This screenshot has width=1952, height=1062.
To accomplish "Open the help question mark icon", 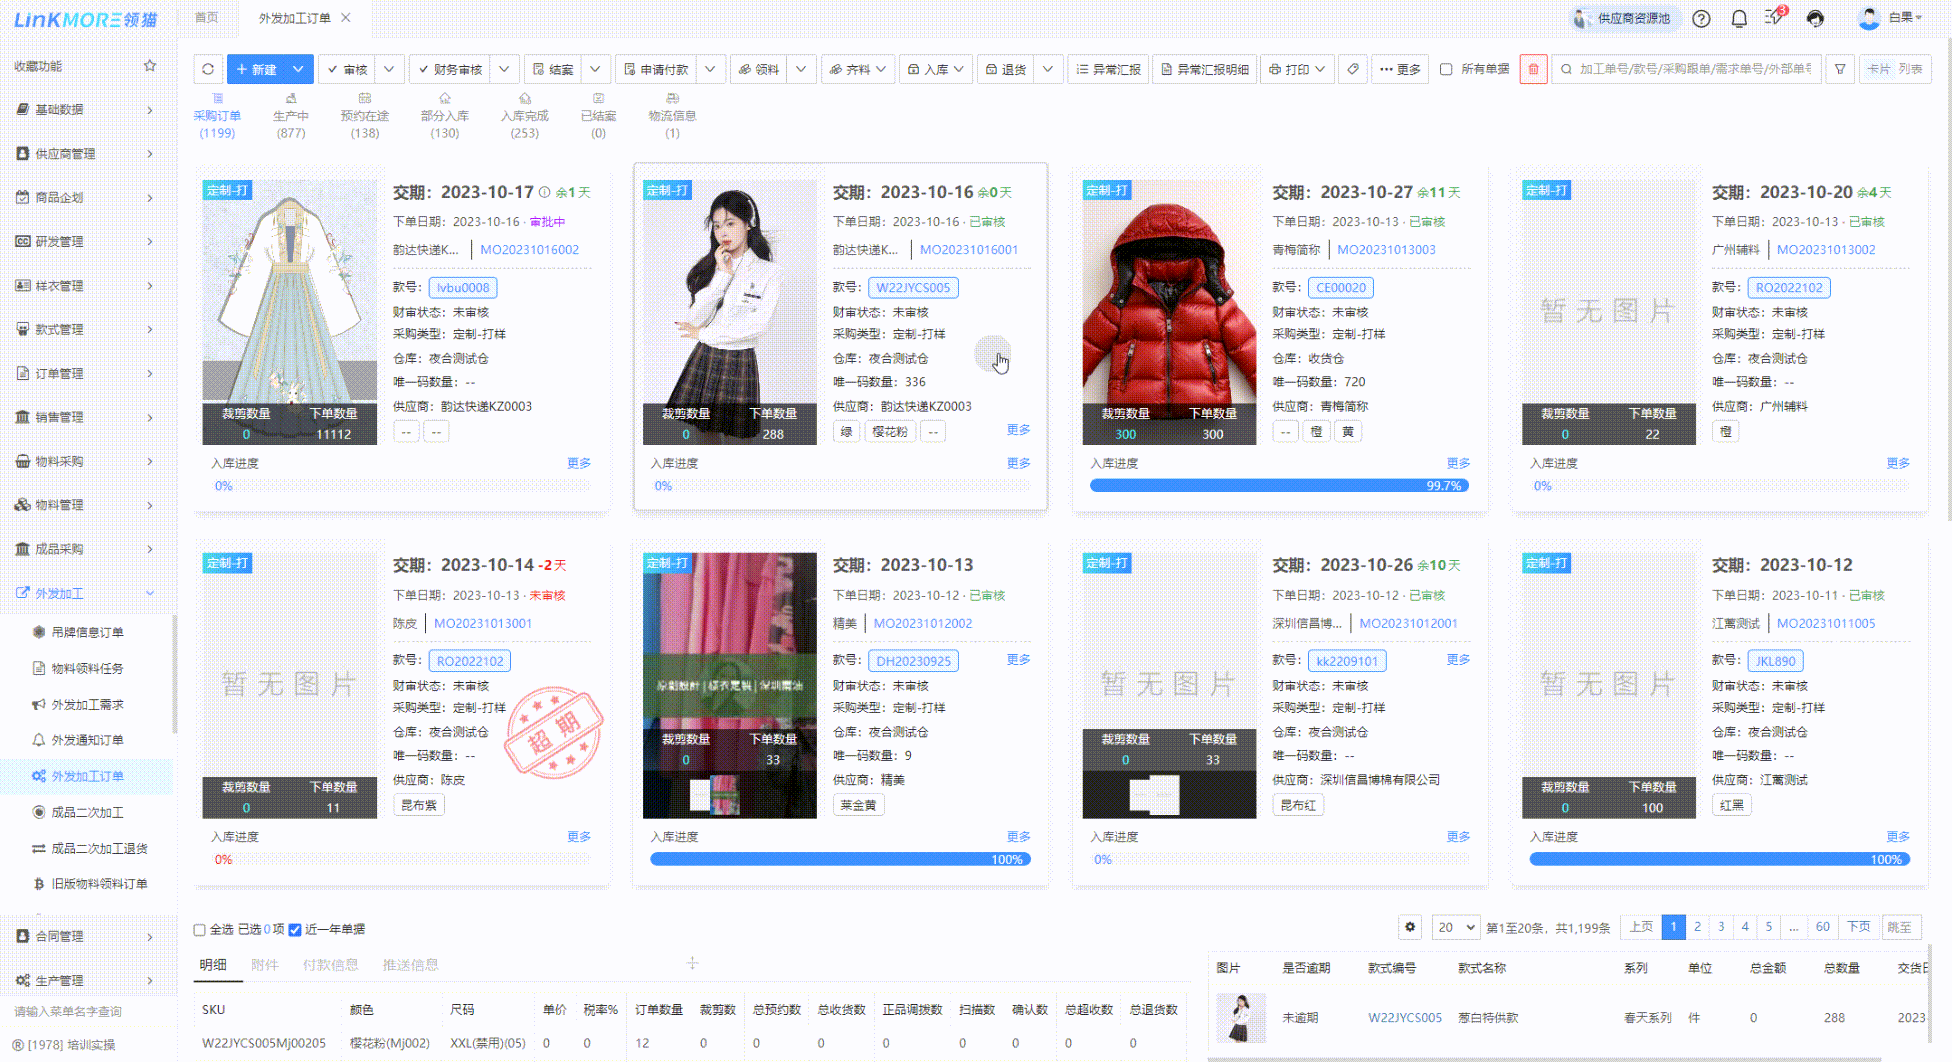I will [1701, 18].
